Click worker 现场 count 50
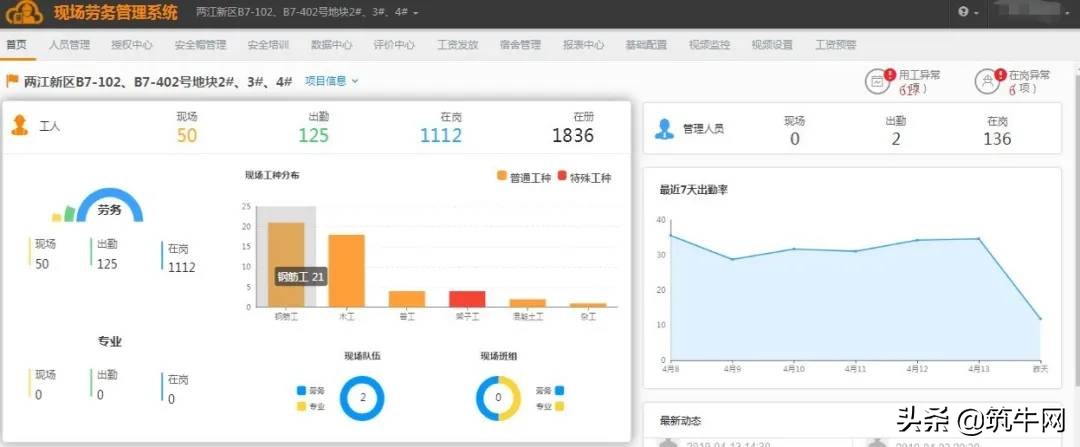1080x447 pixels. point(187,135)
